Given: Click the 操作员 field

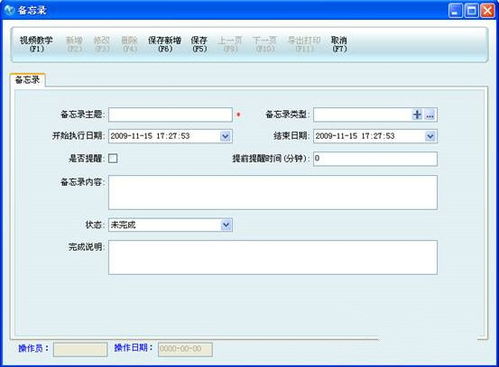Looking at the screenshot, I should pyautogui.click(x=80, y=349).
